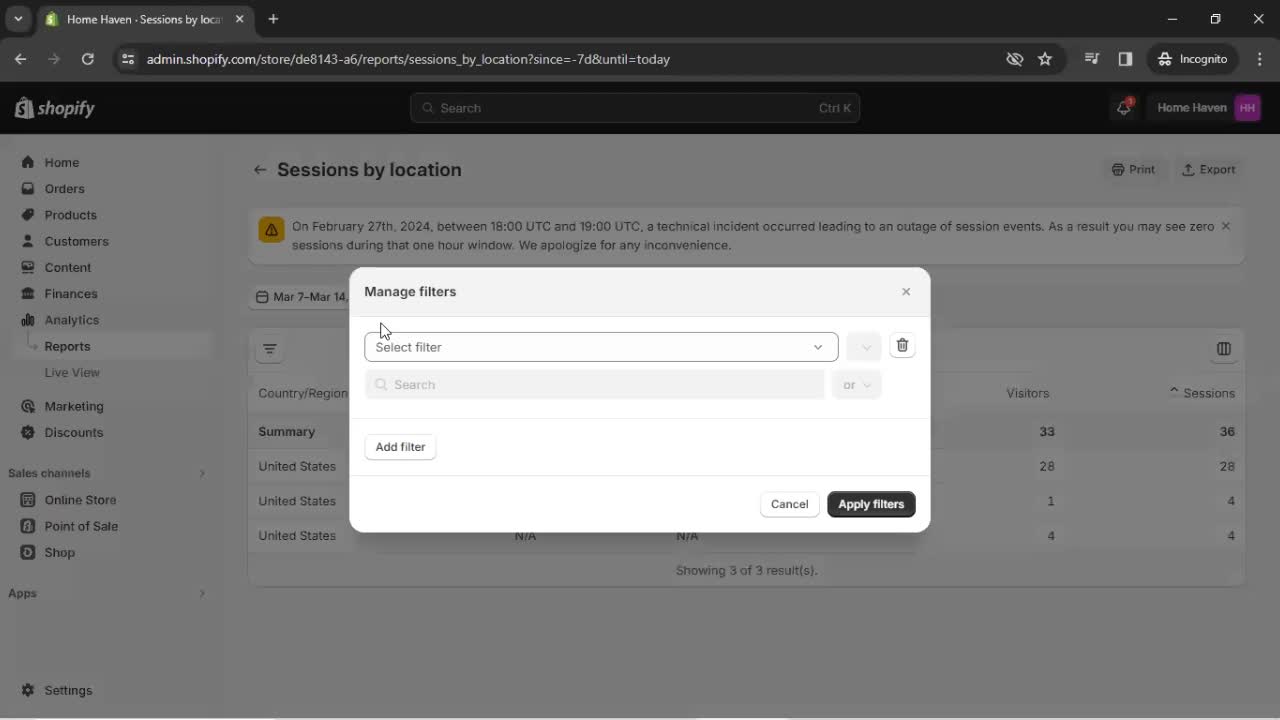This screenshot has height=720, width=1280.
Task: Open the notifications bell
Action: pyautogui.click(x=1124, y=108)
